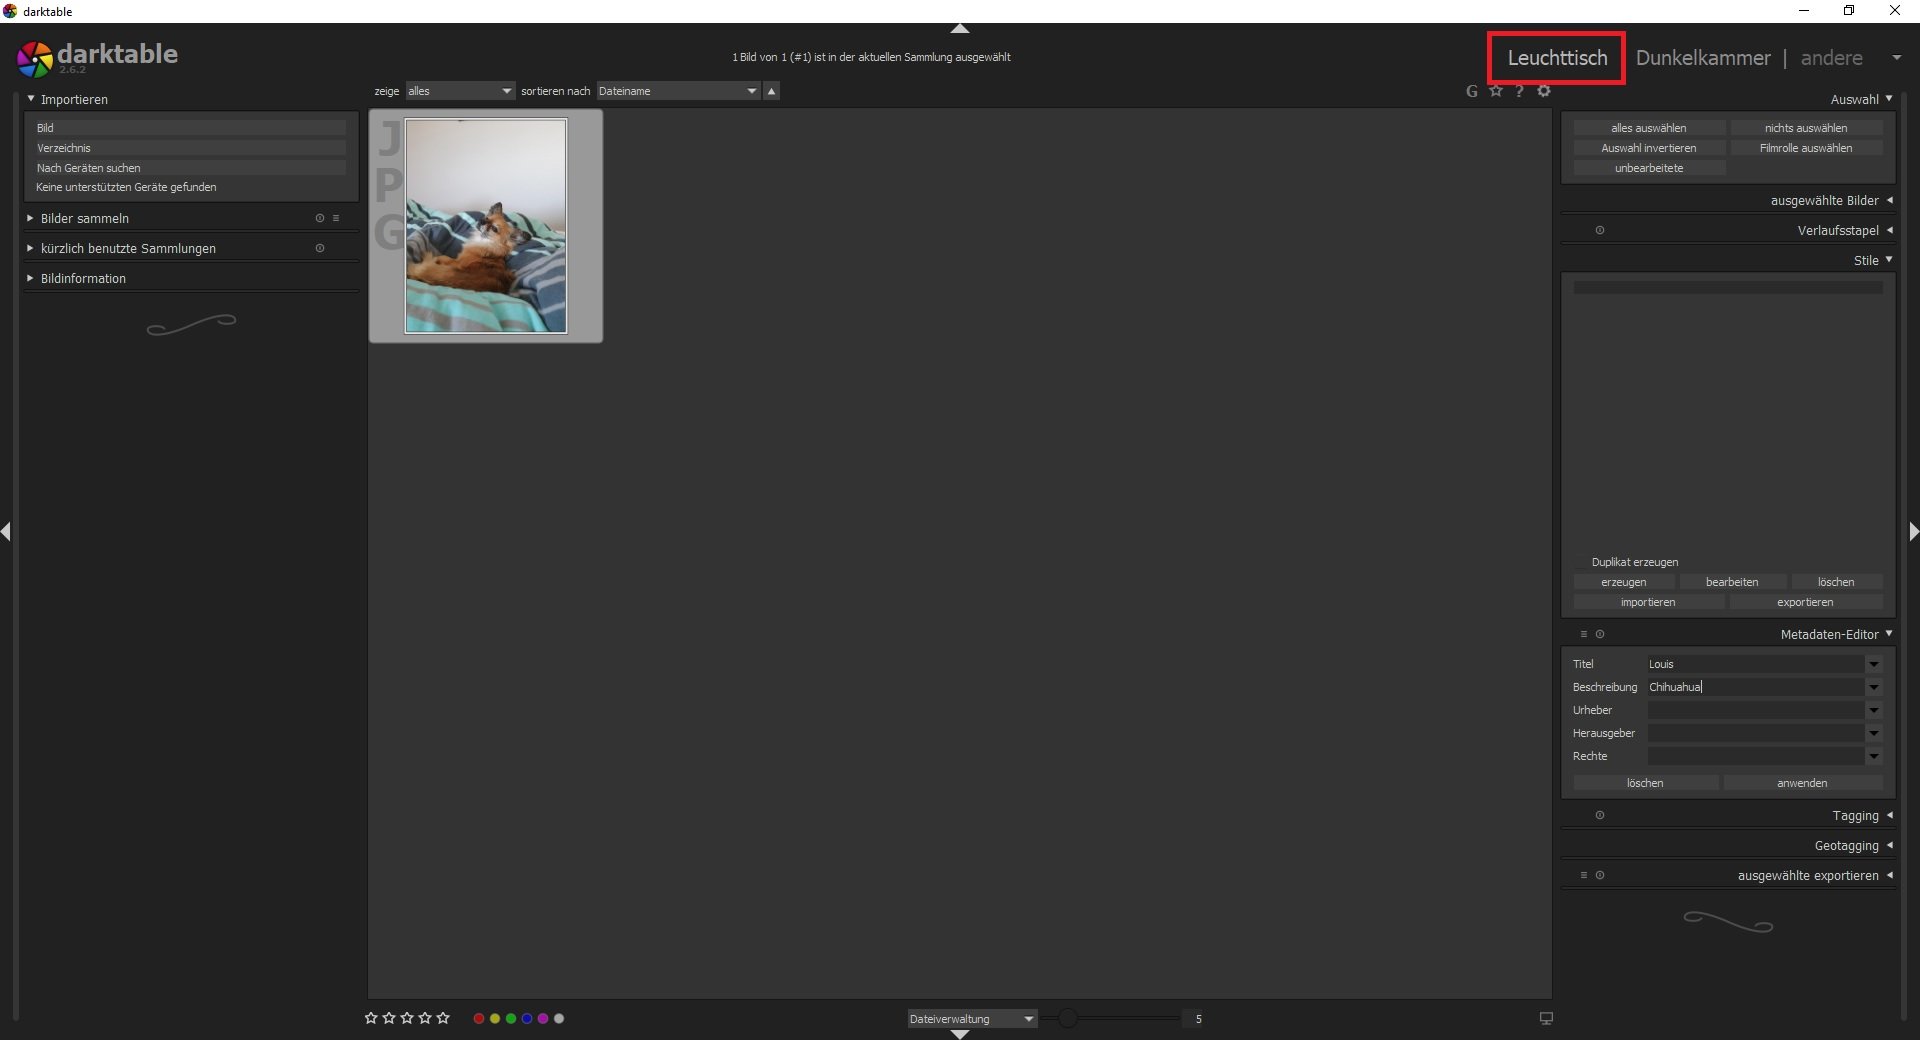
Task: Collapse the right side panel arrow
Action: [x=1913, y=531]
